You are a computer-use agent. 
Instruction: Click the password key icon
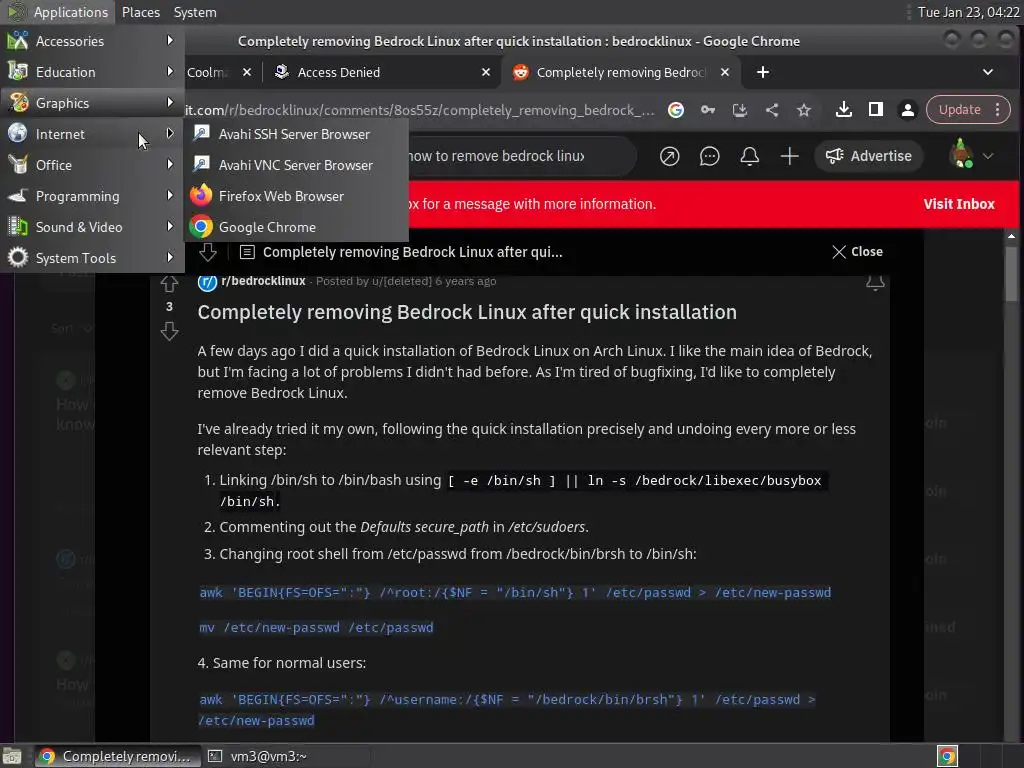point(708,110)
